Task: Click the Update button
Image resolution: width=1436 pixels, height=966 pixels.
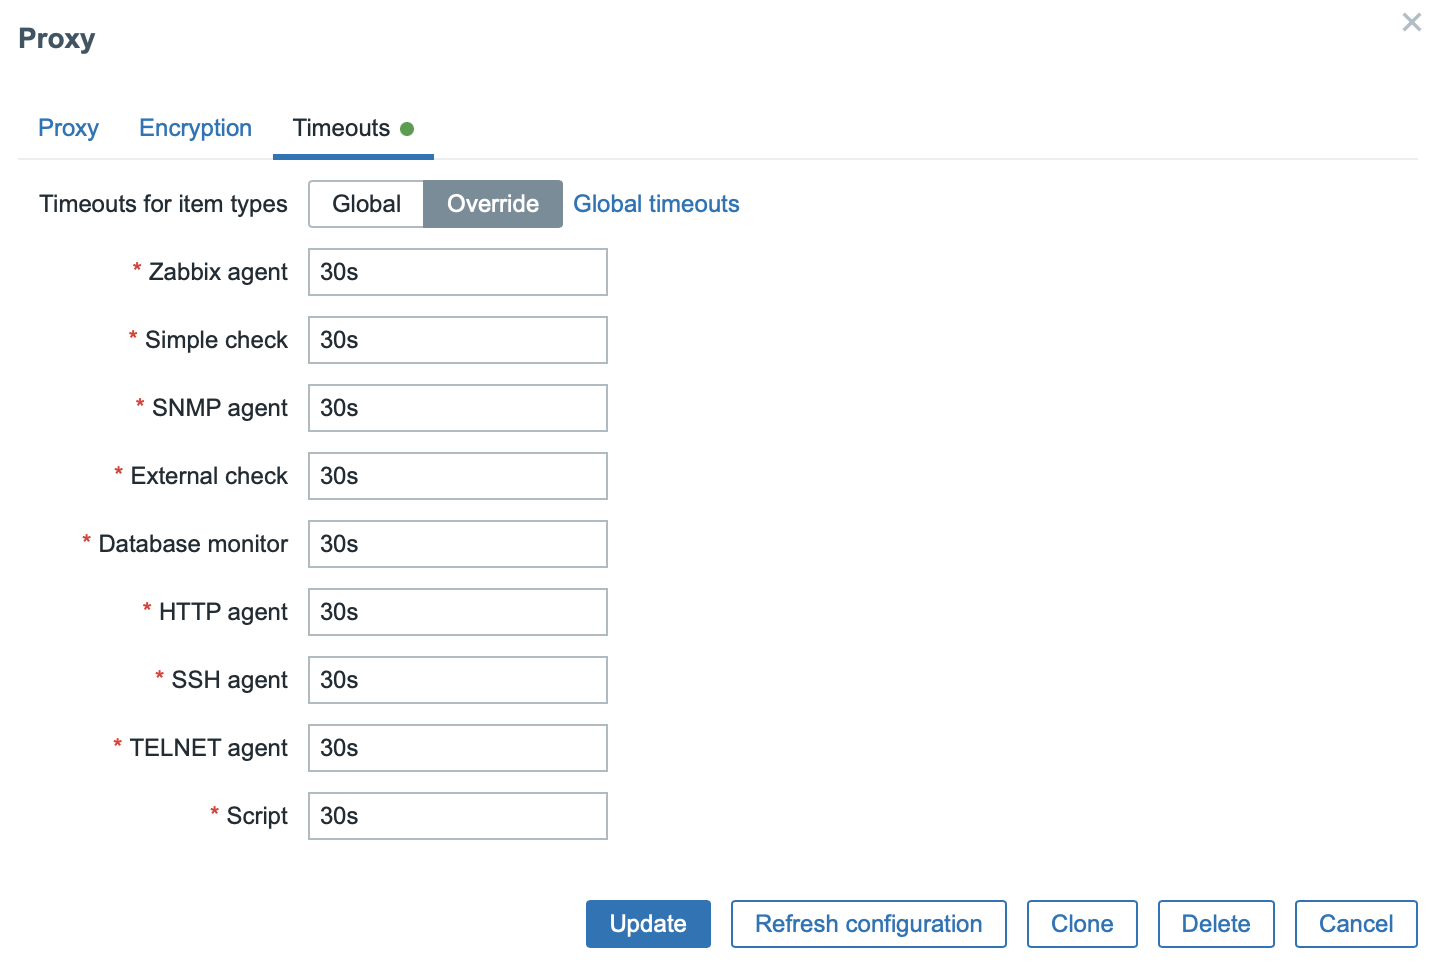Action: [648, 924]
